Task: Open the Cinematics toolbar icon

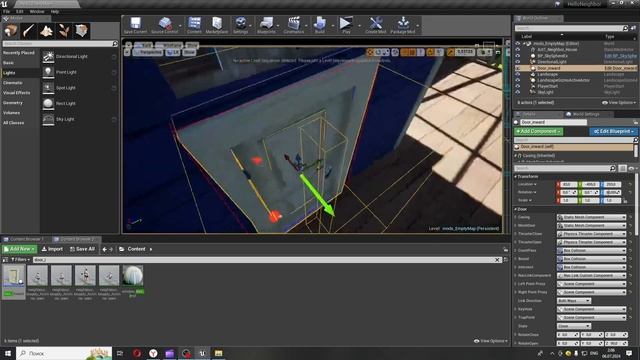Action: (293, 25)
